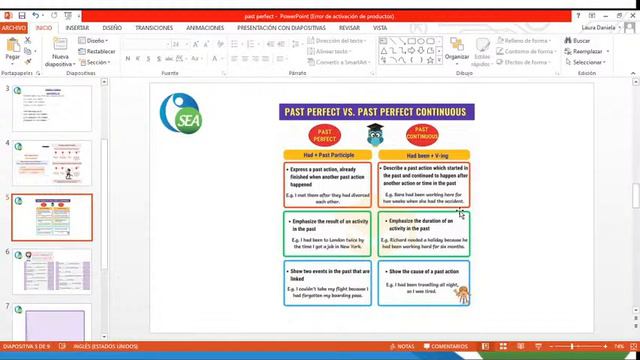The image size is (640, 360).
Task: Toggle the NOTAS pane
Action: (402, 346)
